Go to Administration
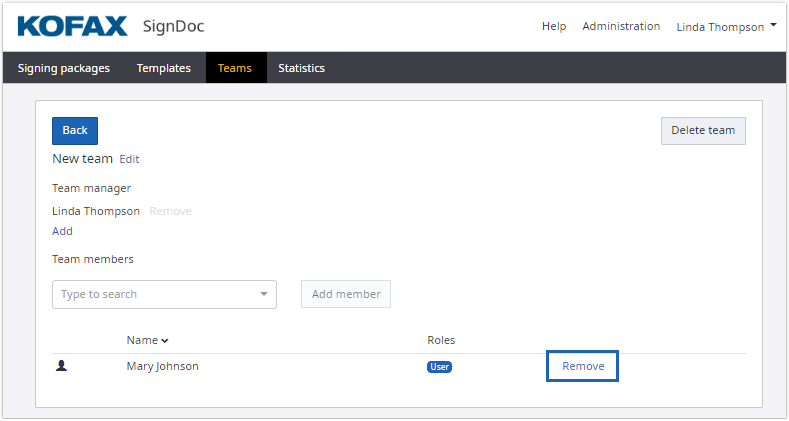789x421 pixels. [621, 26]
